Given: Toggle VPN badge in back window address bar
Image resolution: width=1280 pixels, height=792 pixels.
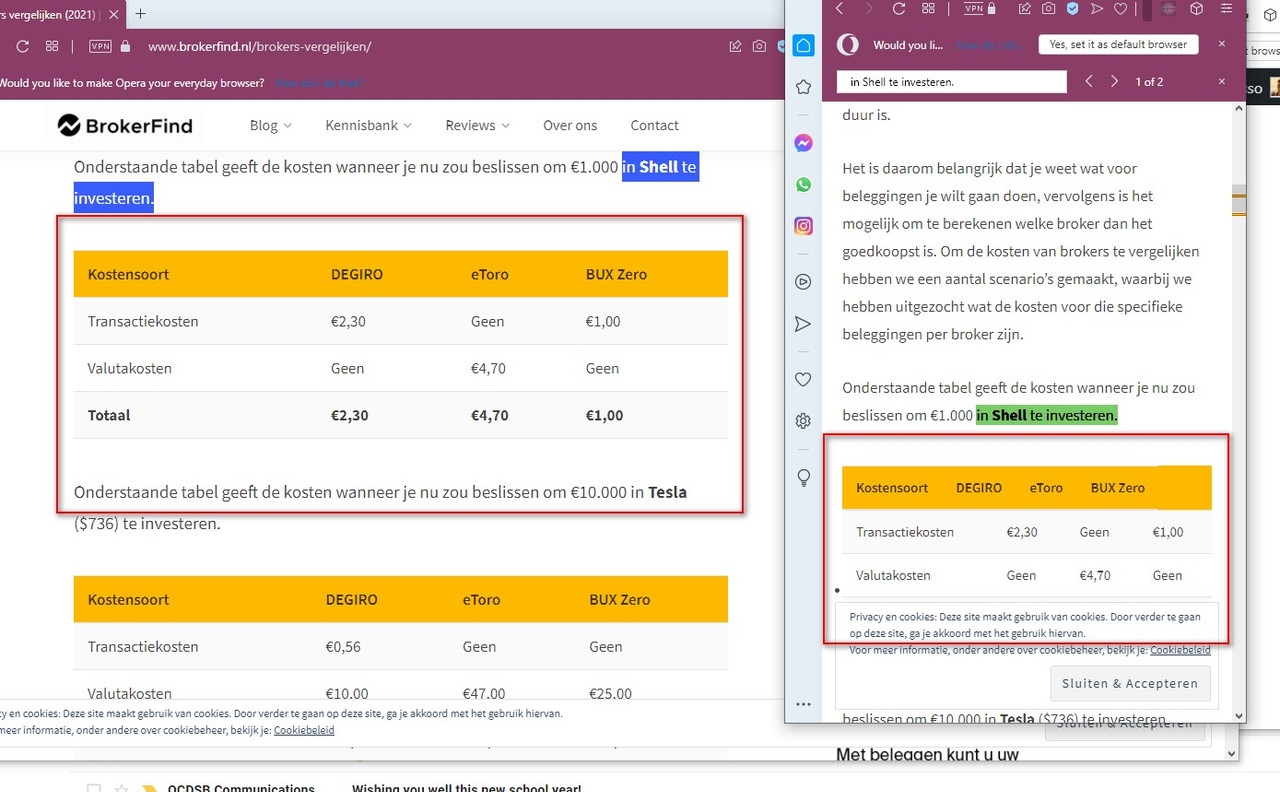Looking at the screenshot, I should tap(100, 46).
